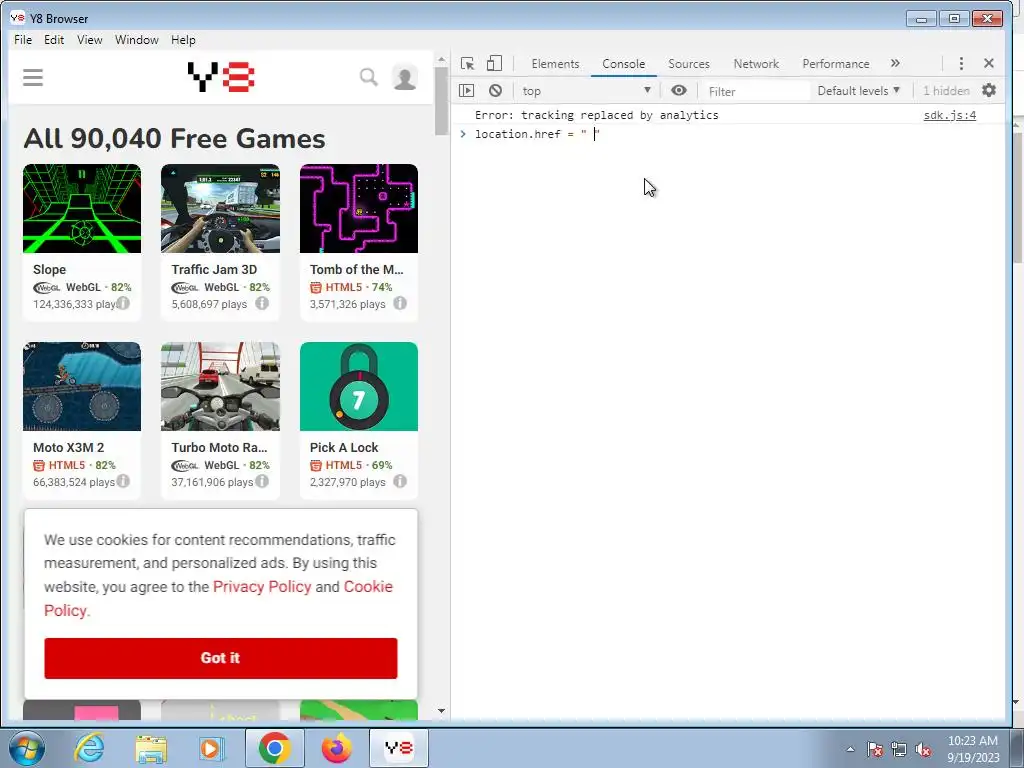Click the 1 hidden messages label
The height and width of the screenshot is (768, 1024).
tap(946, 91)
